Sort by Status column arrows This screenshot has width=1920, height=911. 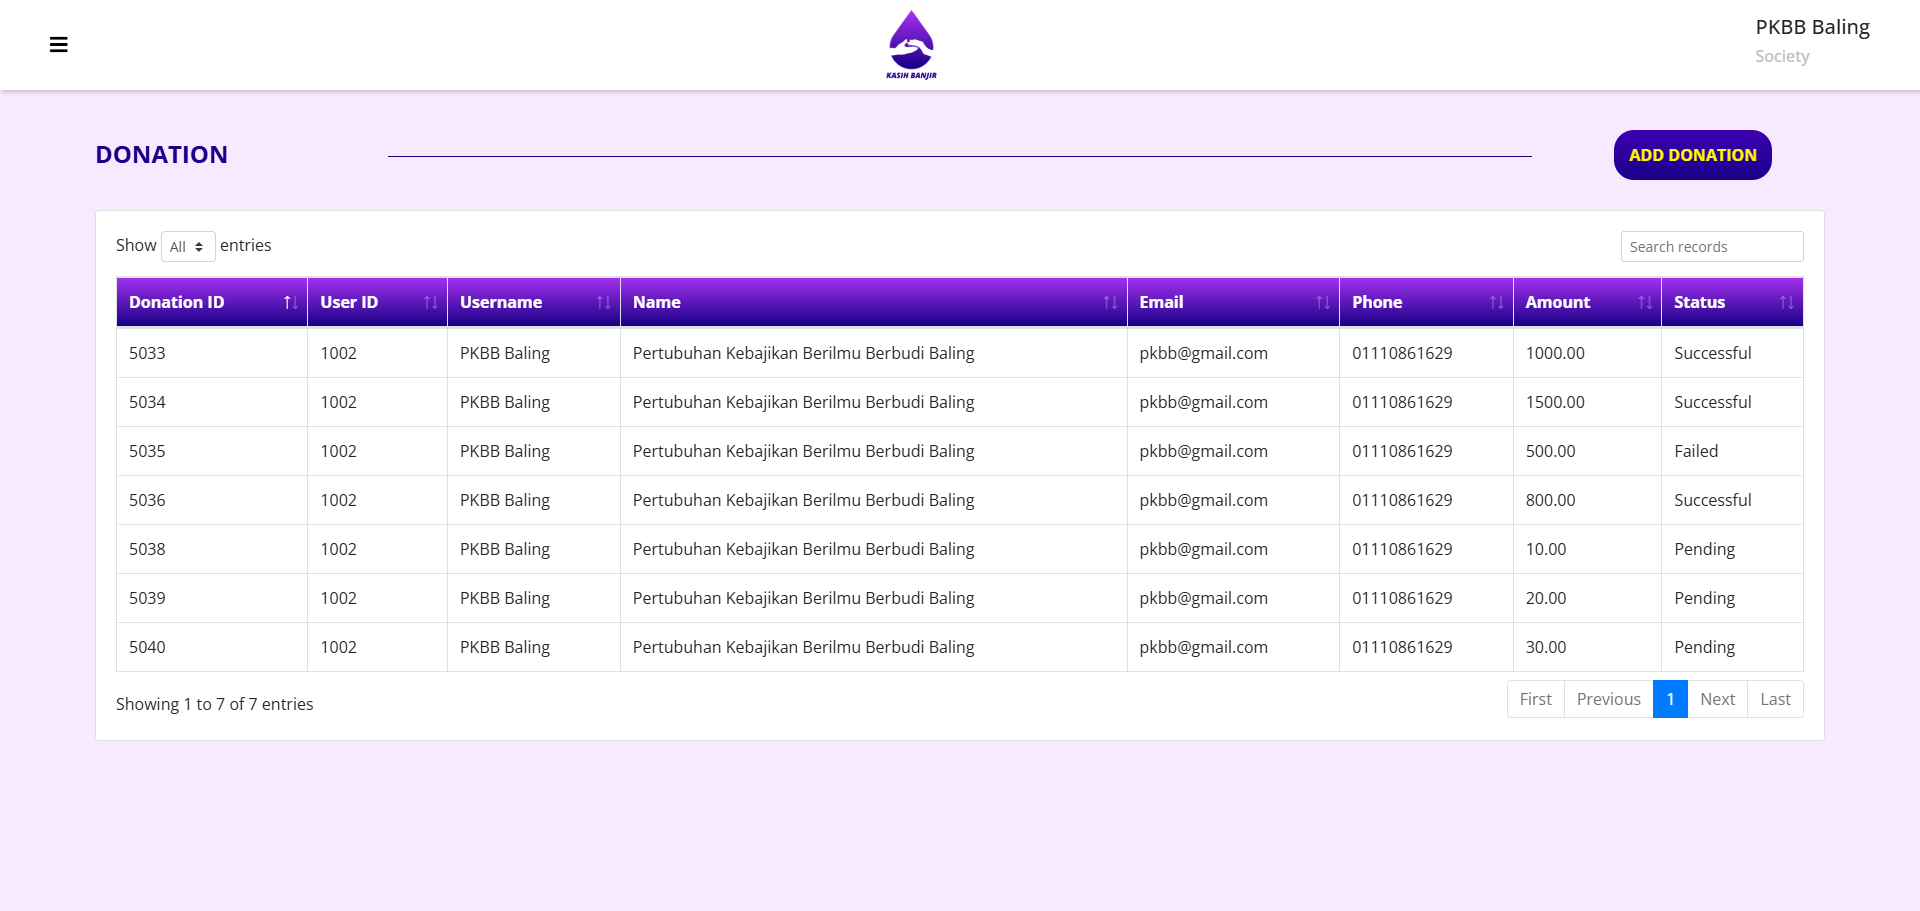pos(1786,303)
